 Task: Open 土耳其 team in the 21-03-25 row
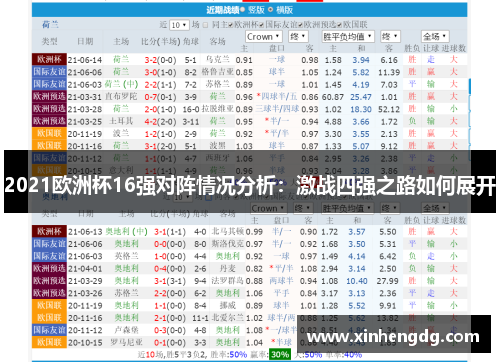(121, 121)
